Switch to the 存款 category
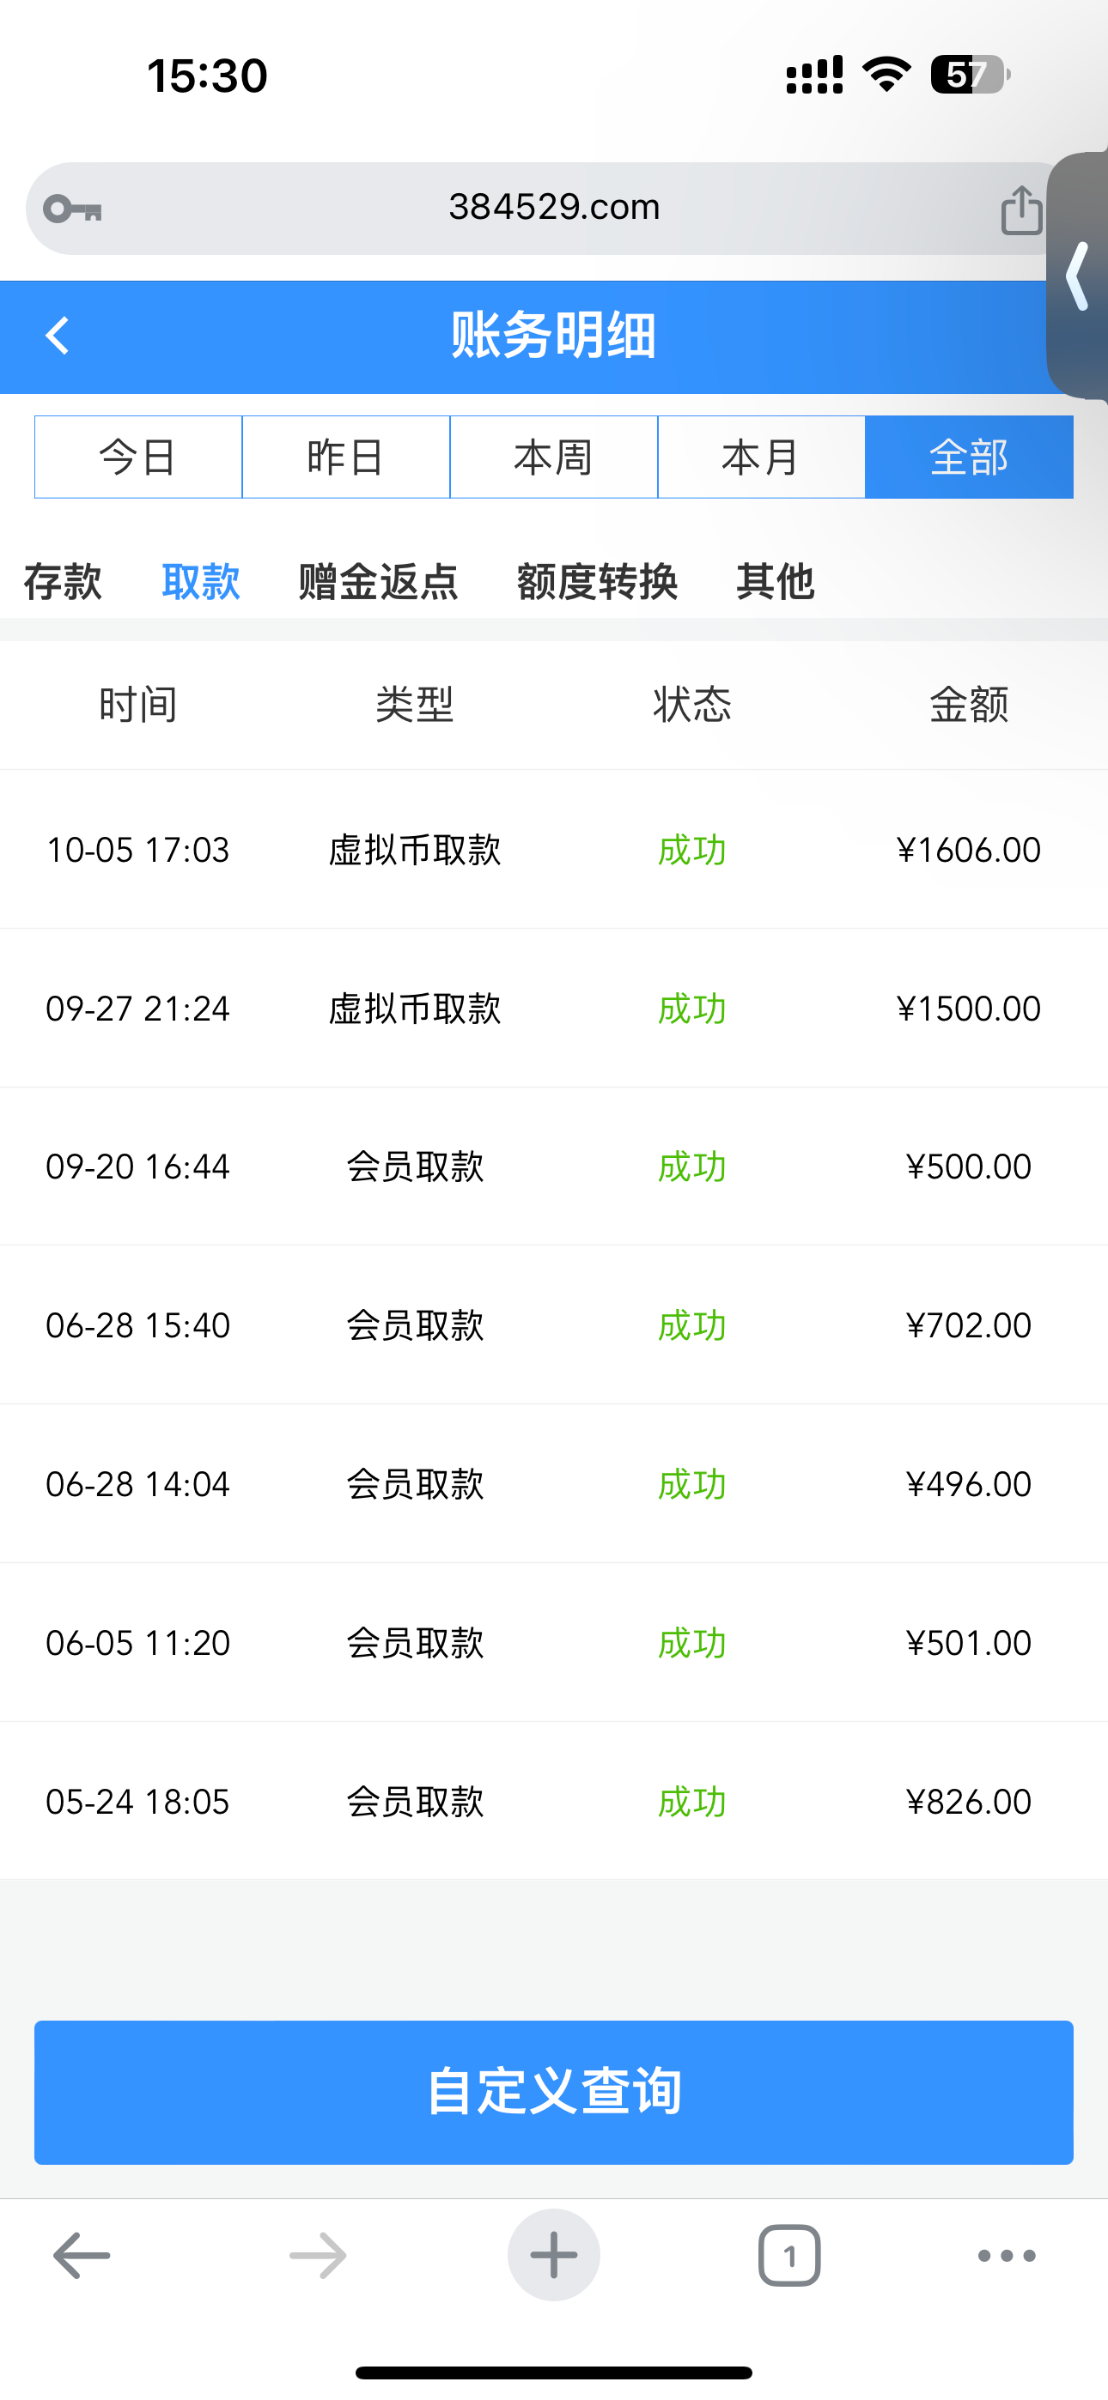The image size is (1108, 2400). coord(62,581)
